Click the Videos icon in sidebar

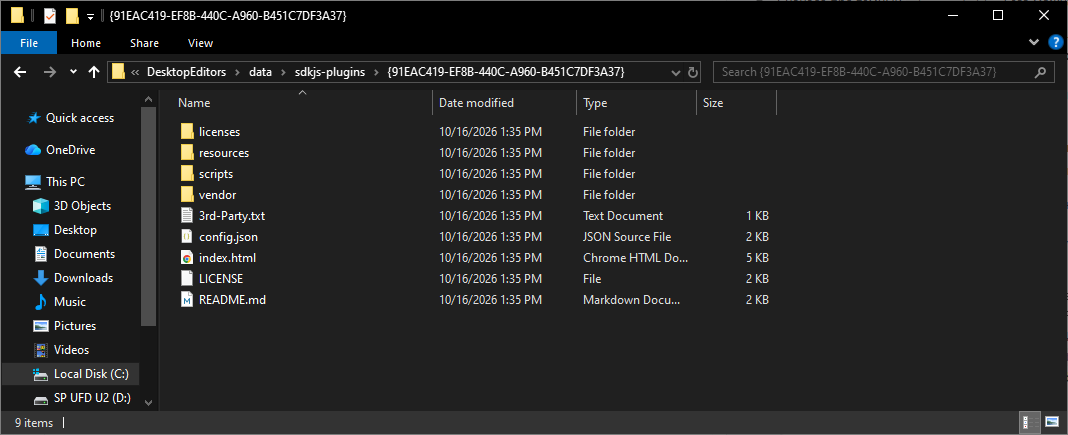(x=42, y=350)
